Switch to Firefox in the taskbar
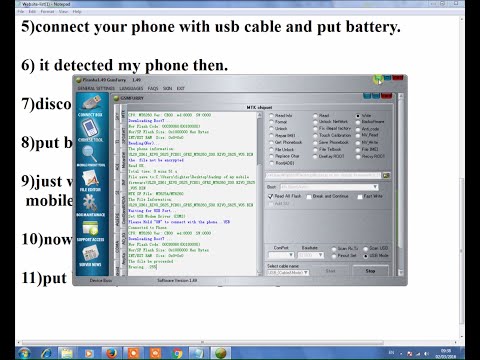The image size is (480, 360). [111, 353]
